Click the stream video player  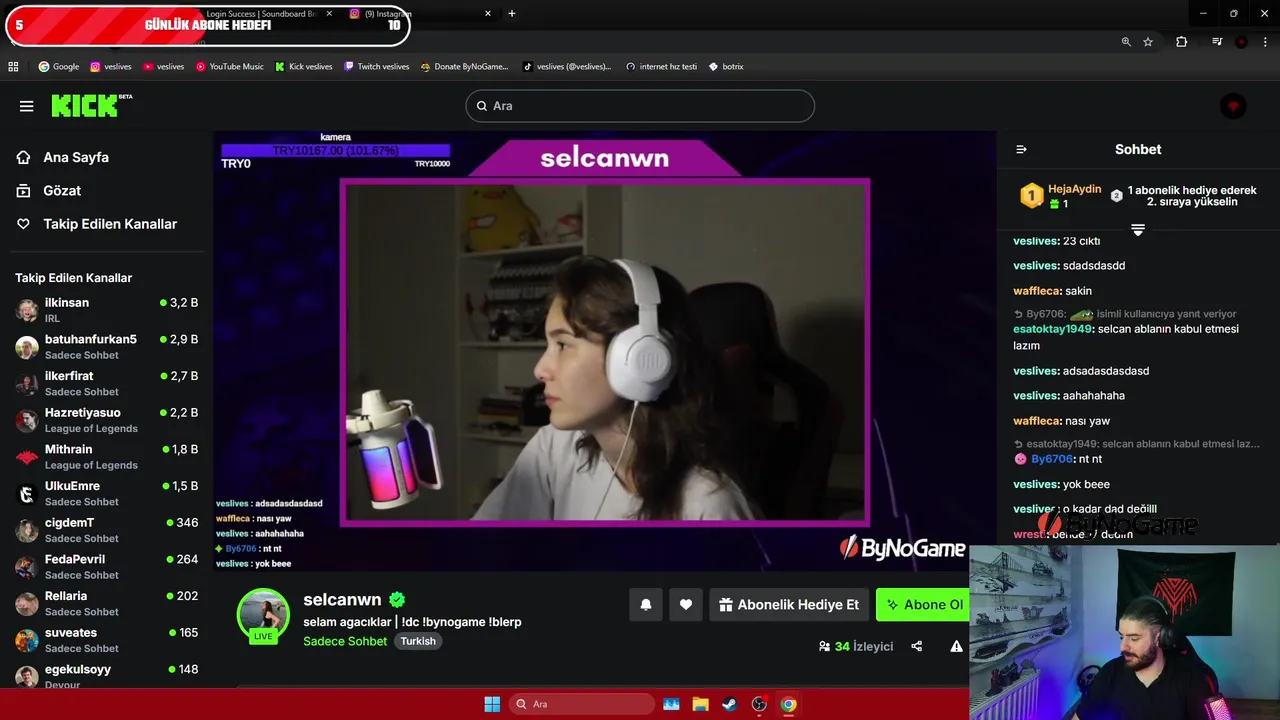tap(604, 352)
